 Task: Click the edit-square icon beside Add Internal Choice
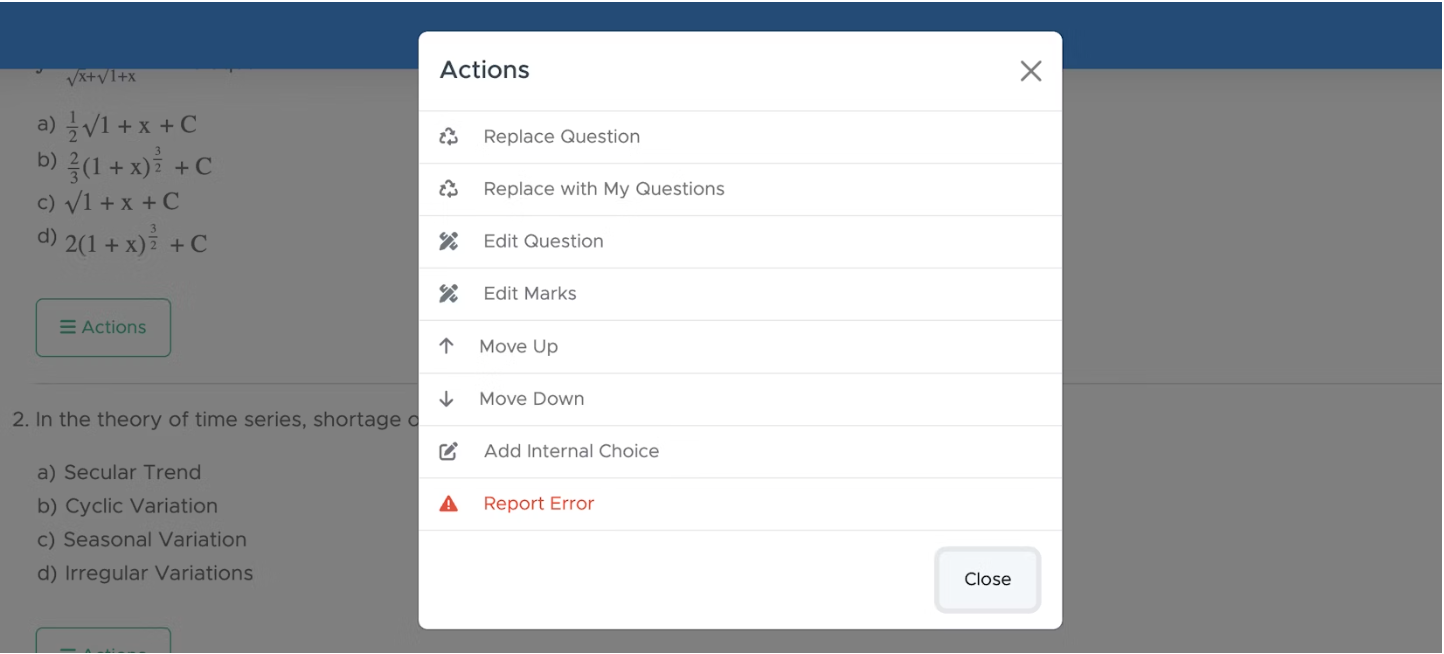tap(449, 451)
